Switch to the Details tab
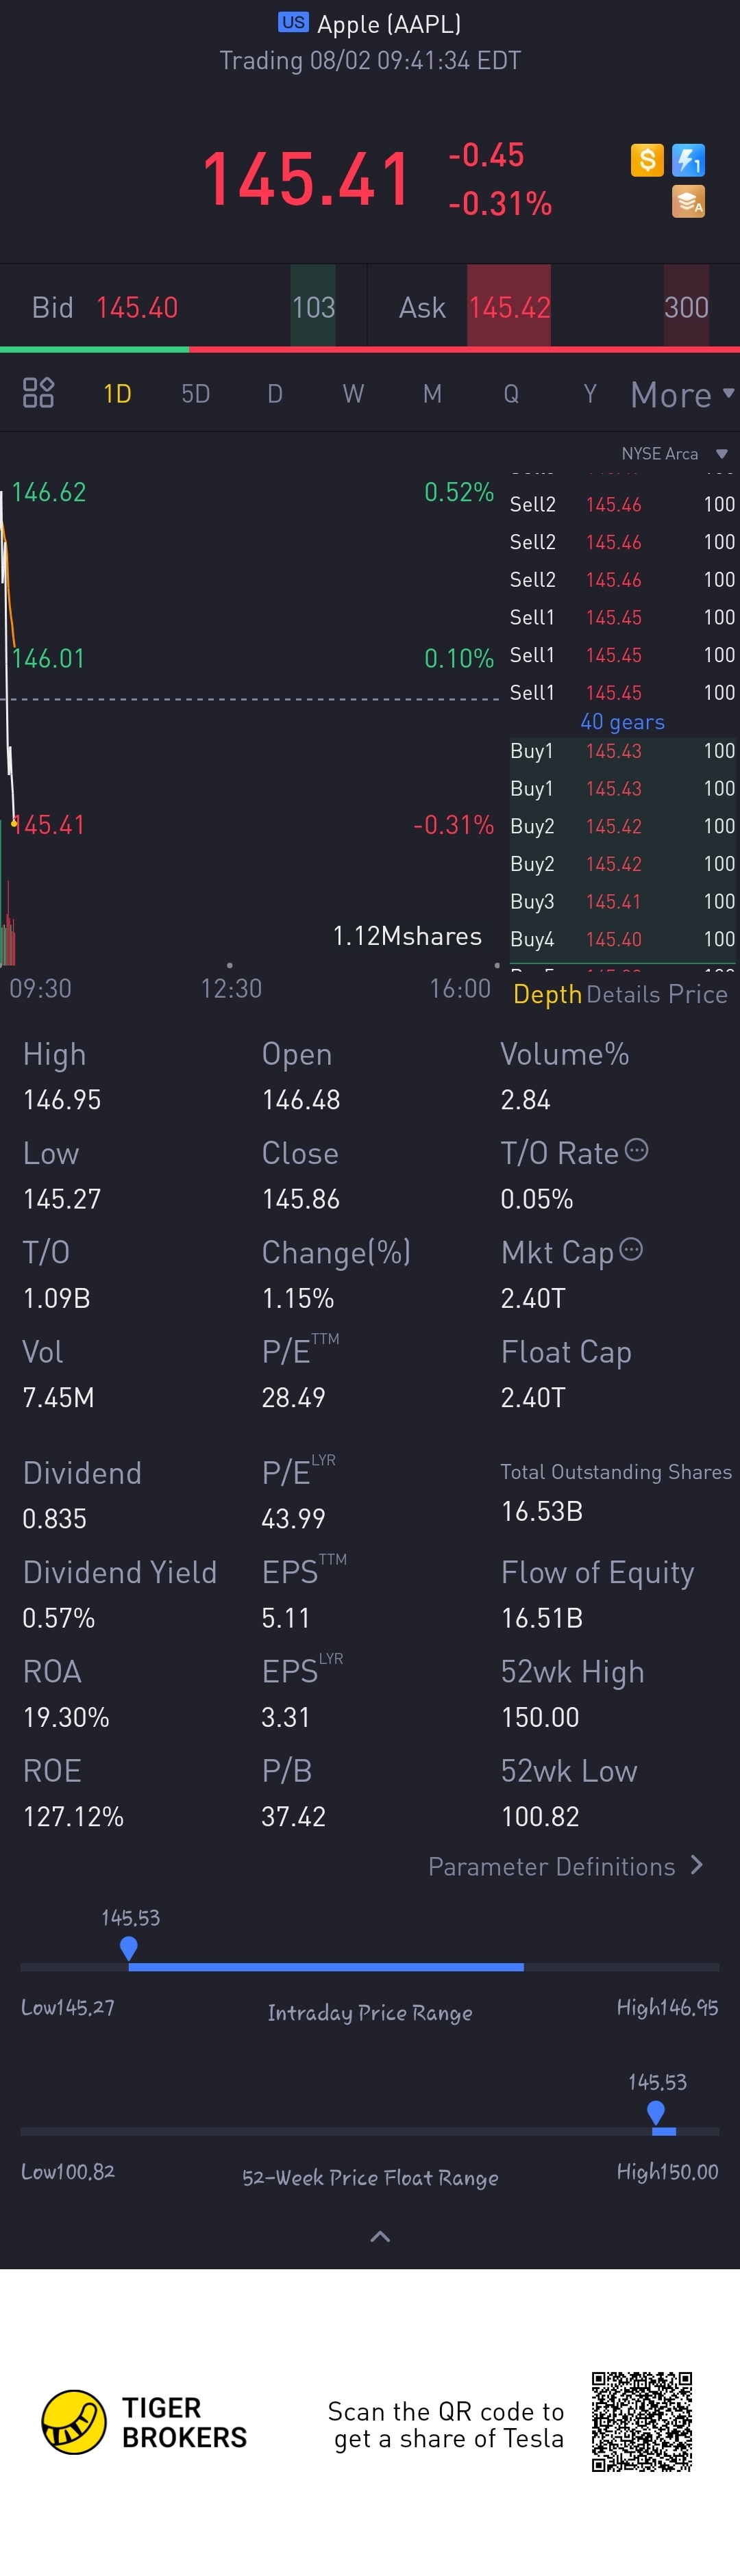740x2576 pixels. (623, 994)
